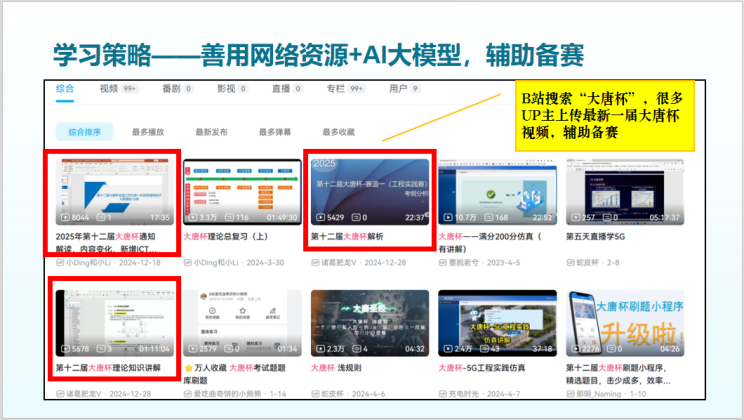This screenshot has height=420, width=744.
Task: Click the play count icon showing 5429
Action: tap(320, 217)
